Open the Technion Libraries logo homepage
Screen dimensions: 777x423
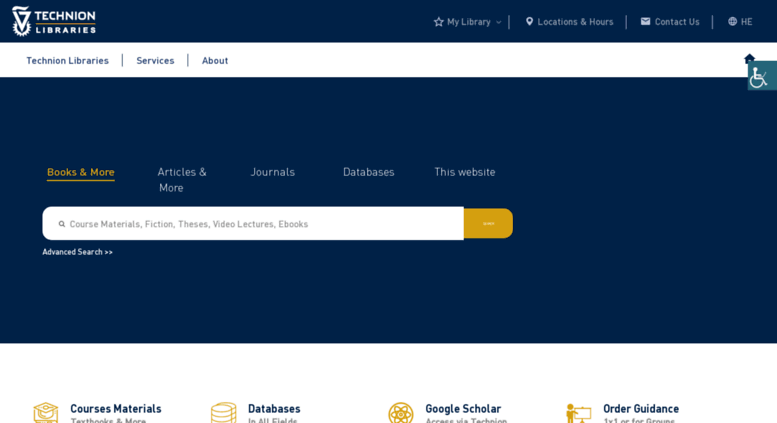click(54, 21)
